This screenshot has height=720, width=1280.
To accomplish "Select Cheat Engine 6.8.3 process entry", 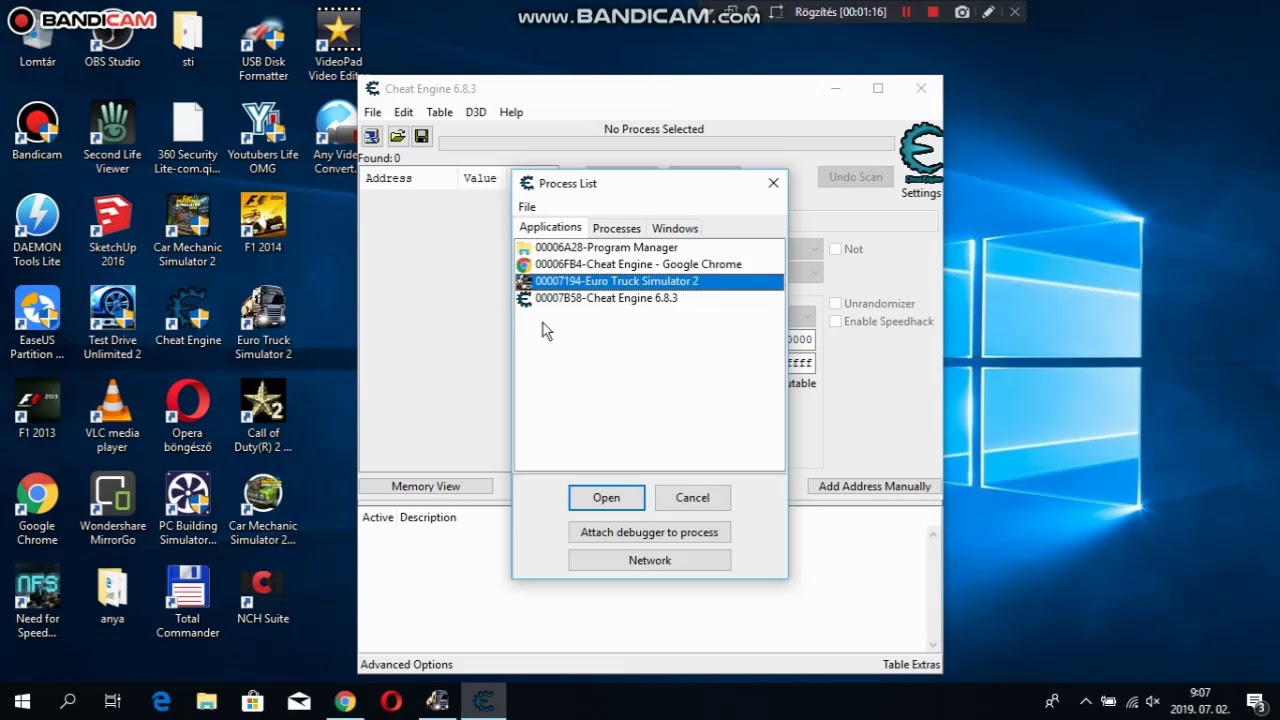I will (649, 298).
